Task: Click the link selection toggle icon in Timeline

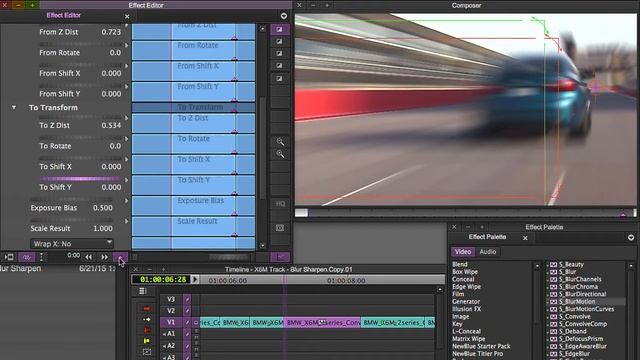Action: click(x=147, y=351)
